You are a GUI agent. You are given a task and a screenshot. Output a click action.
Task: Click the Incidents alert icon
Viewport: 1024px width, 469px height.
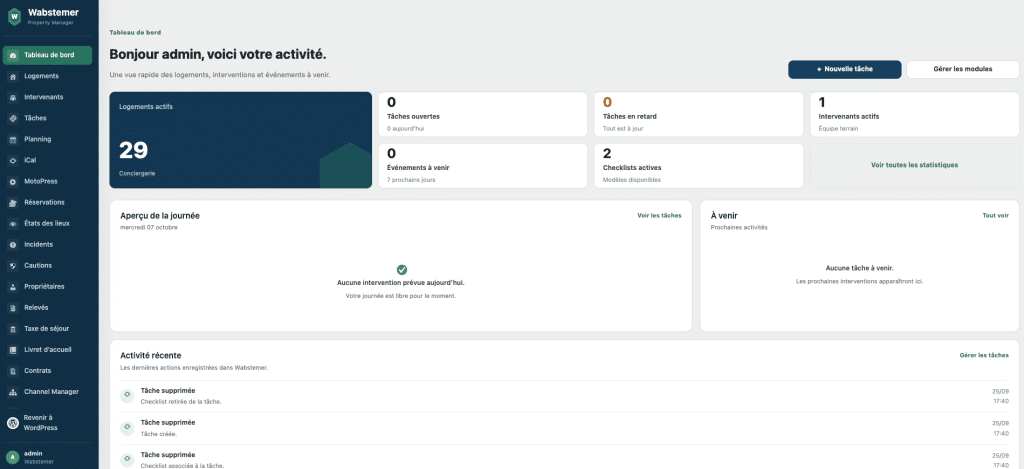point(12,244)
